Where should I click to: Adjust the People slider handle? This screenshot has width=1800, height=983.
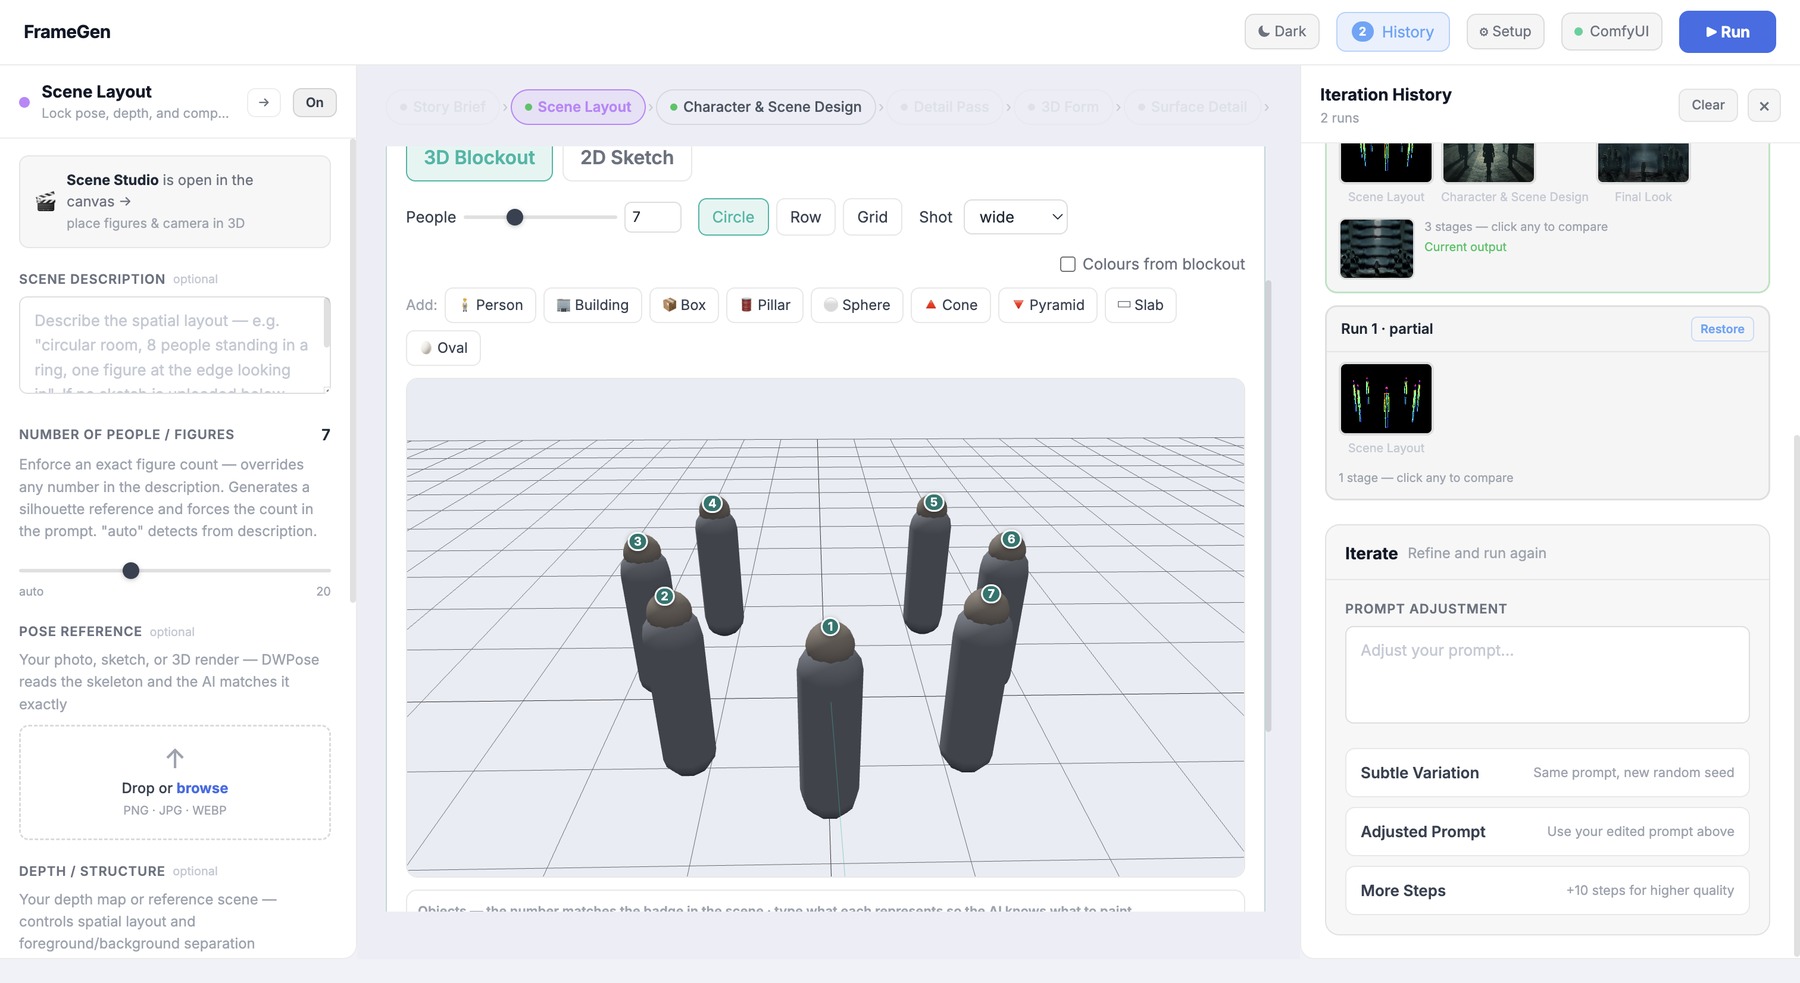point(515,217)
